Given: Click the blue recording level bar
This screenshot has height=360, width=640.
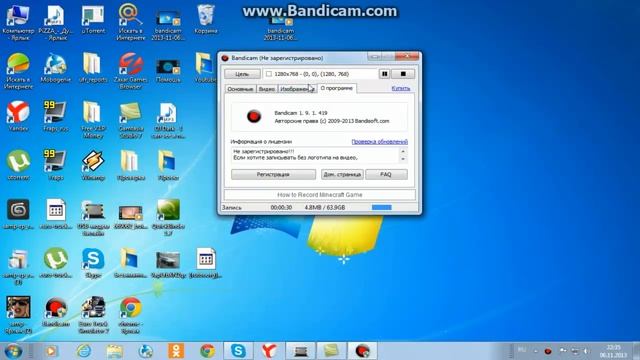Looking at the screenshot, I should coord(382,207).
